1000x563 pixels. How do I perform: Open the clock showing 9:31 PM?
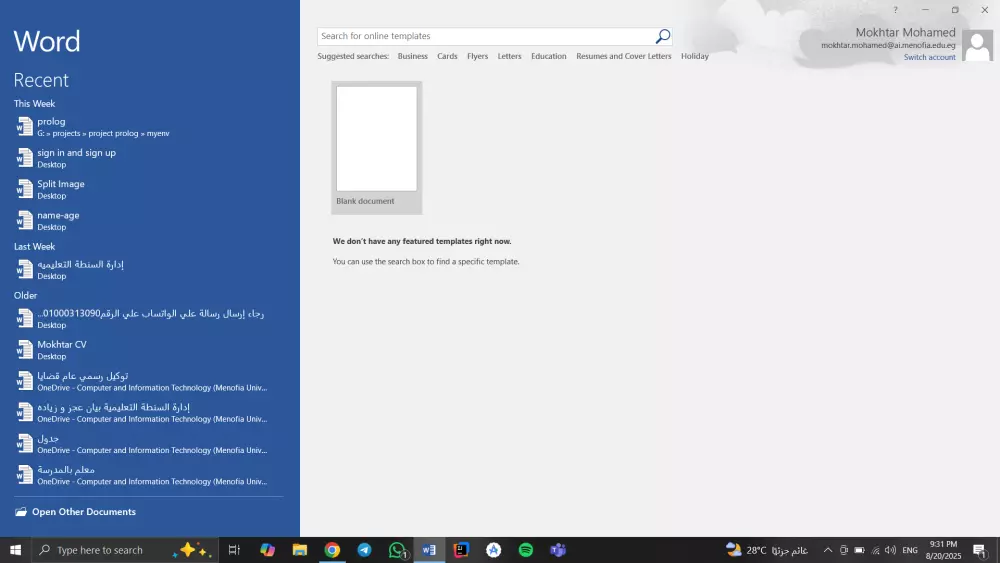(x=943, y=550)
